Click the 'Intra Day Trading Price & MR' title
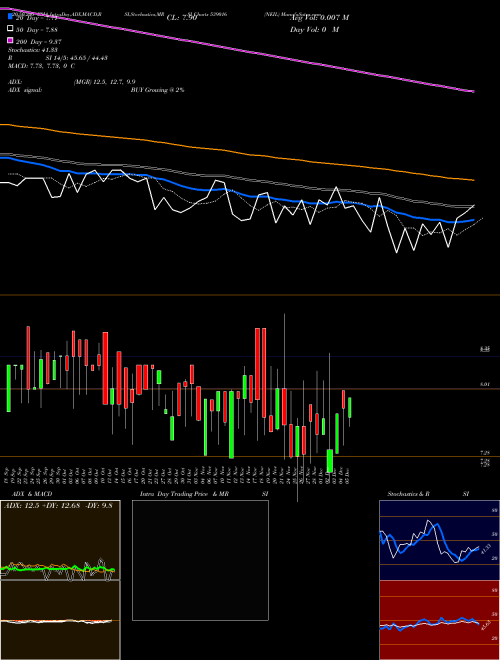 tap(184, 493)
